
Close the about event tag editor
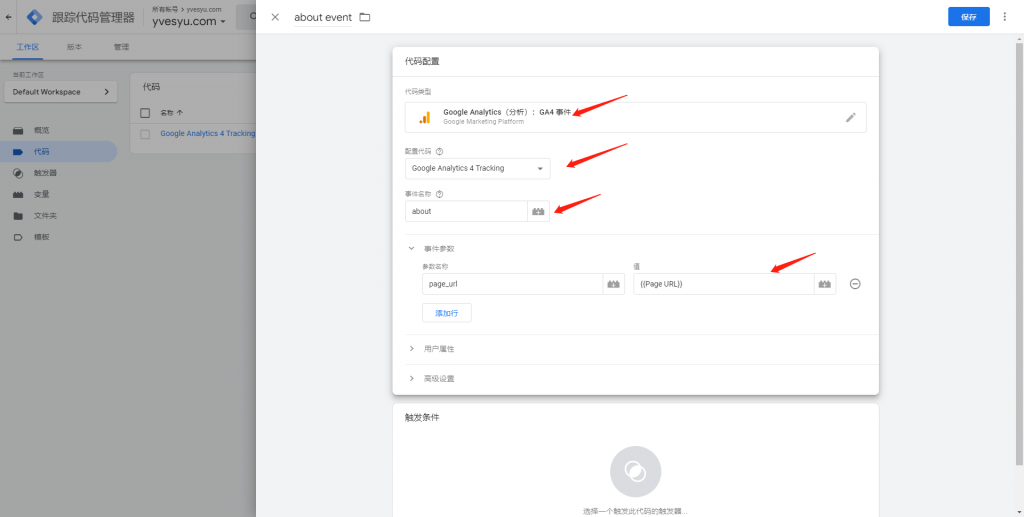click(x=275, y=17)
